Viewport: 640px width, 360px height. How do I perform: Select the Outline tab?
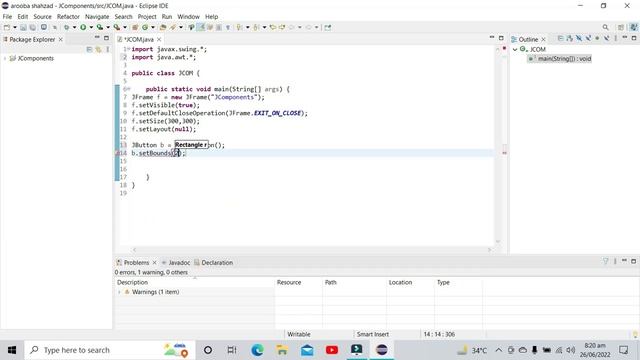528,40
